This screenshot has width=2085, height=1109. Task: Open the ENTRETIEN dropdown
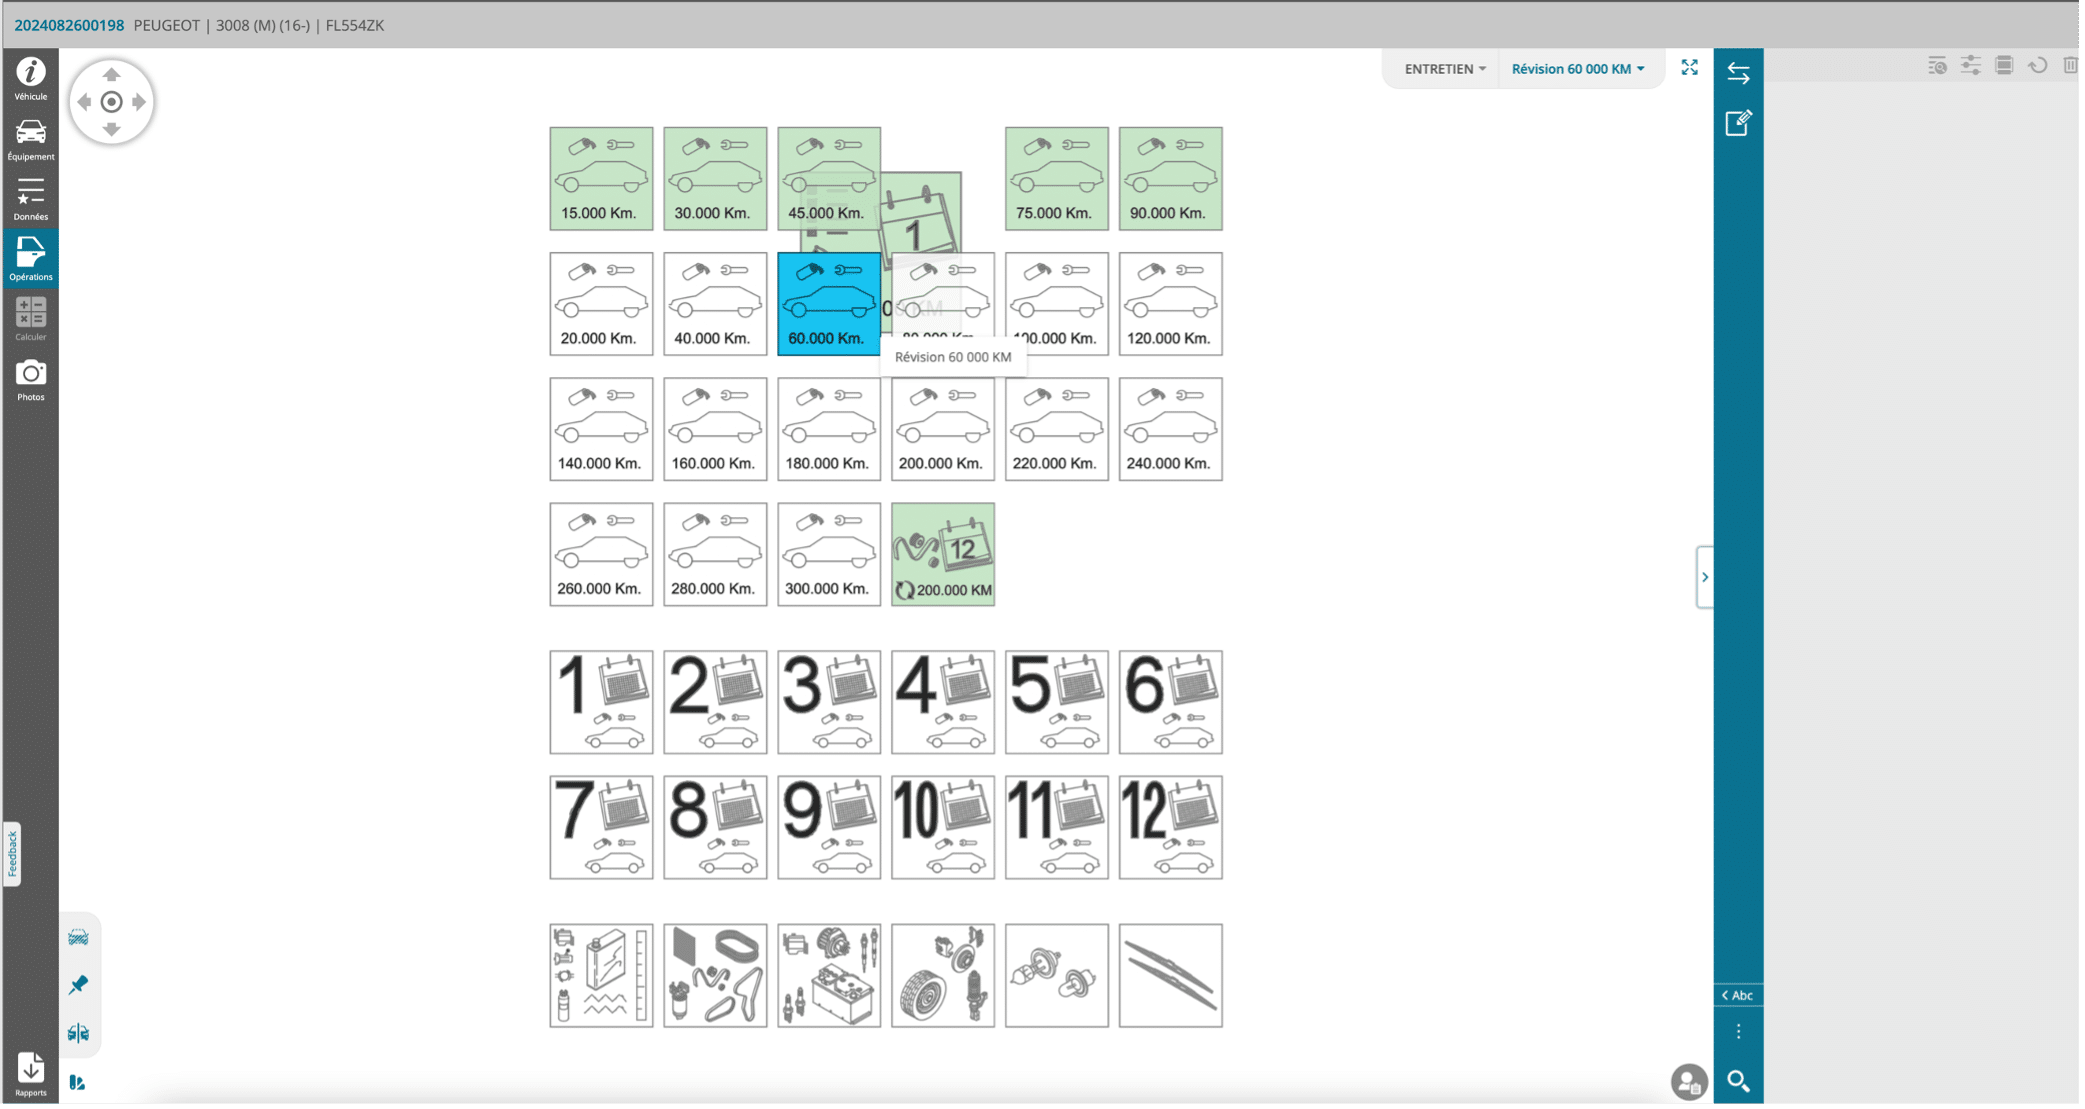1444,69
